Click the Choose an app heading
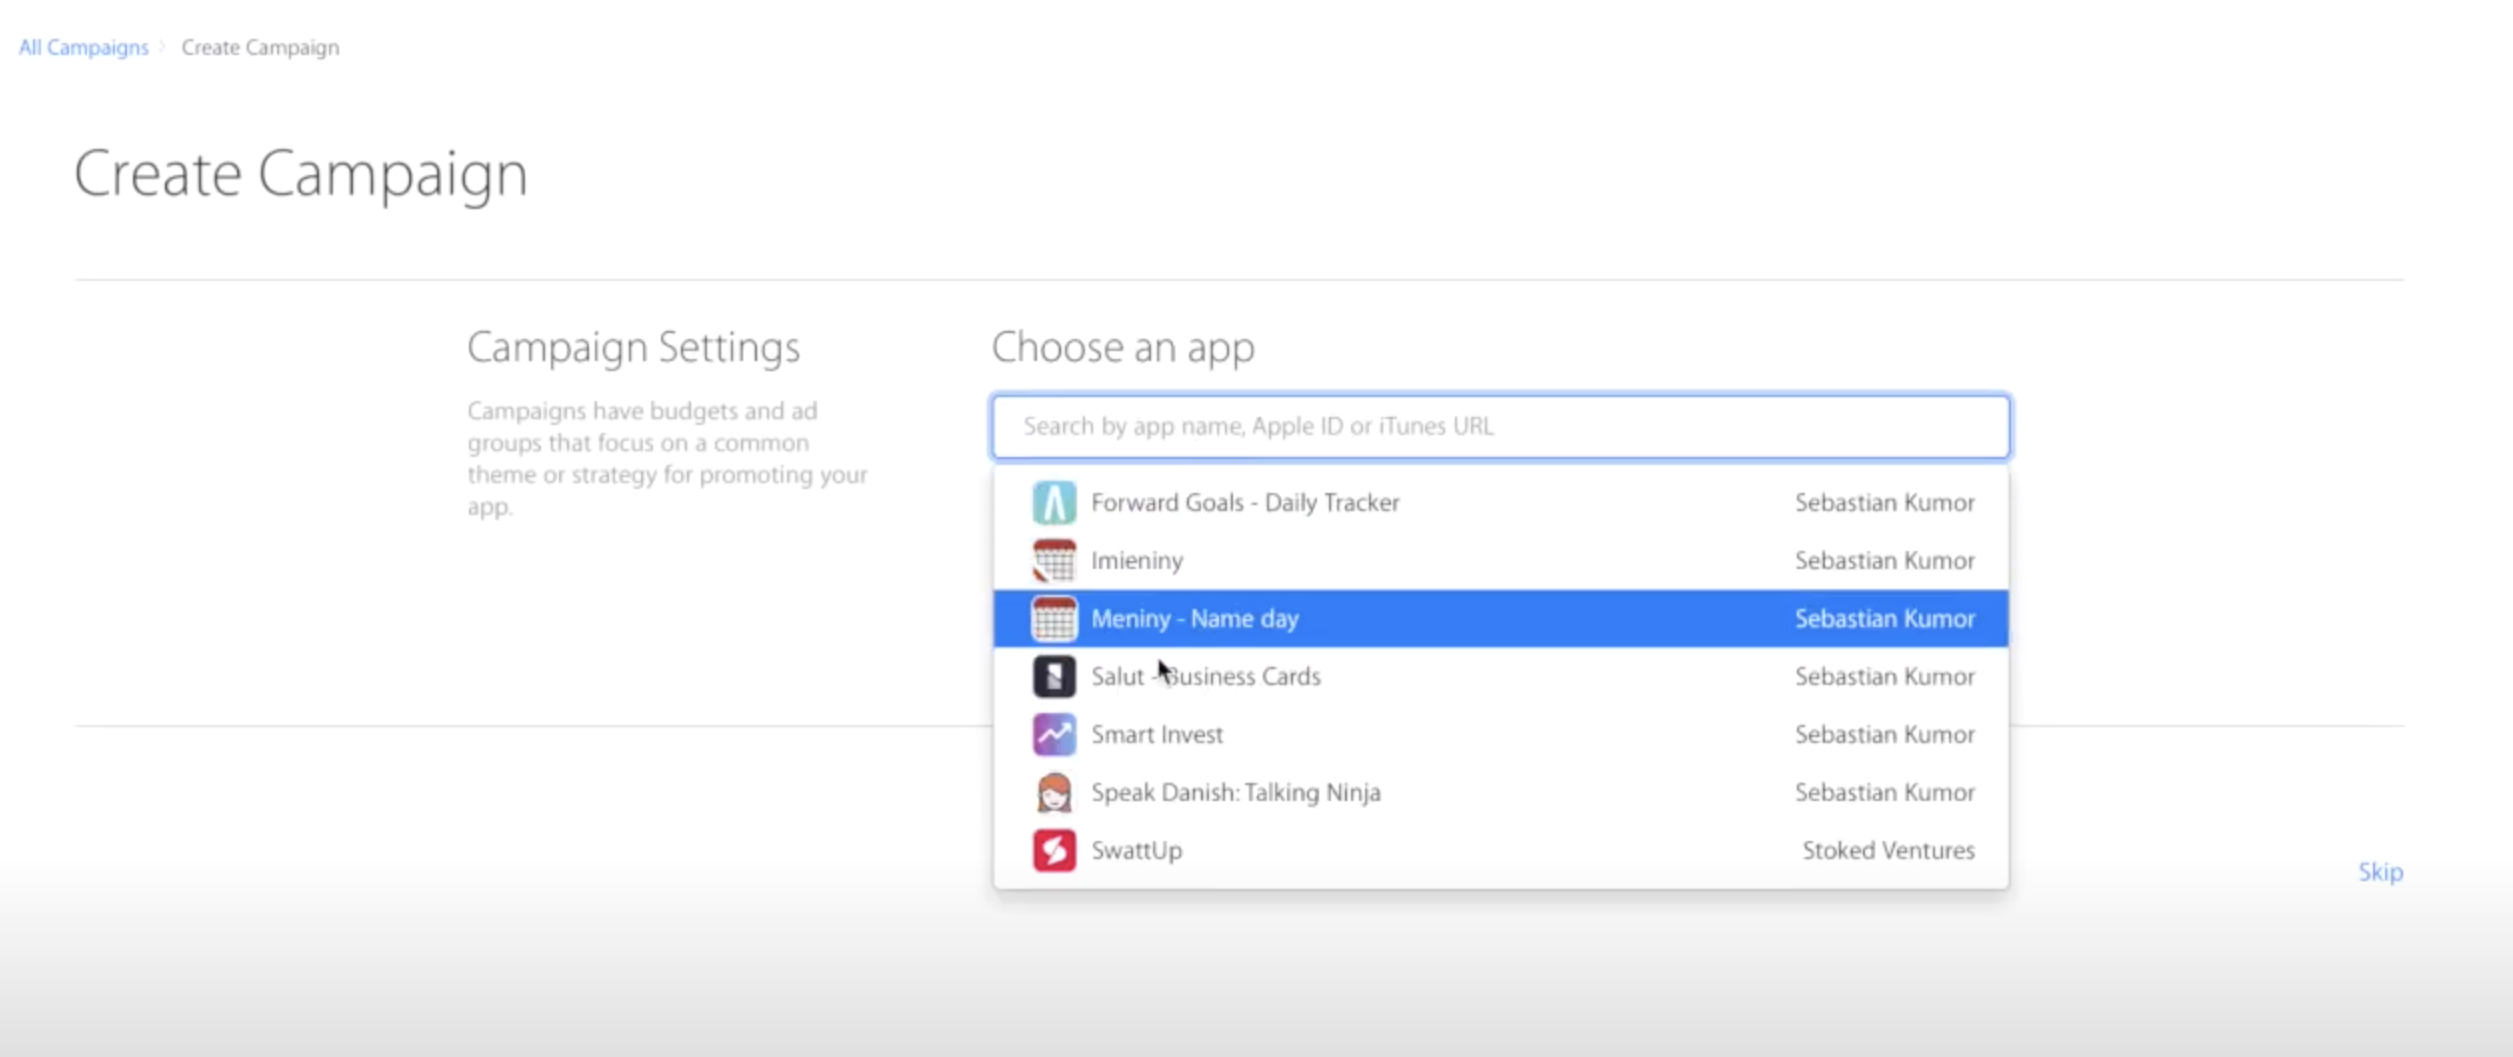This screenshot has height=1057, width=2513. point(1121,347)
